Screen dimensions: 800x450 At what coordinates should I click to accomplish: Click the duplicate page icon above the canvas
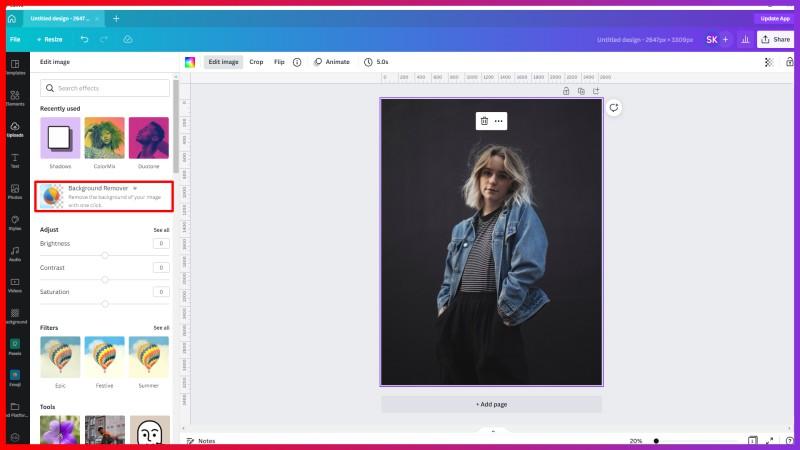point(581,91)
